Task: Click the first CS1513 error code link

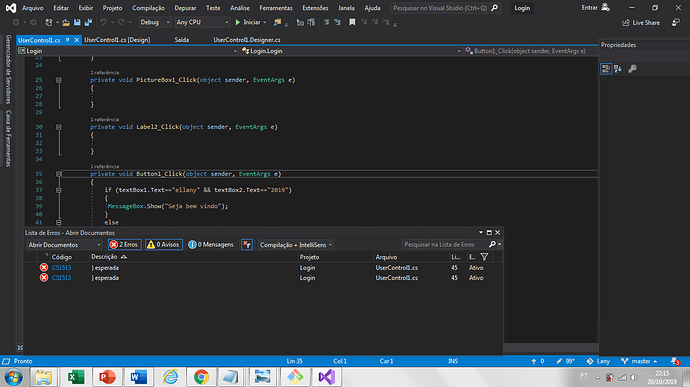Action: click(61, 268)
